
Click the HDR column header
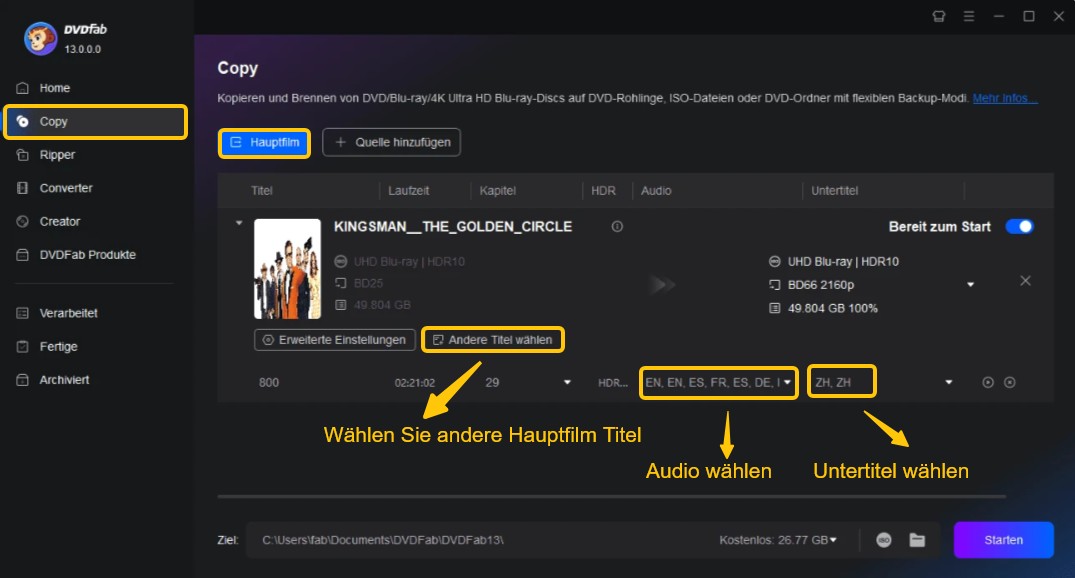(603, 191)
